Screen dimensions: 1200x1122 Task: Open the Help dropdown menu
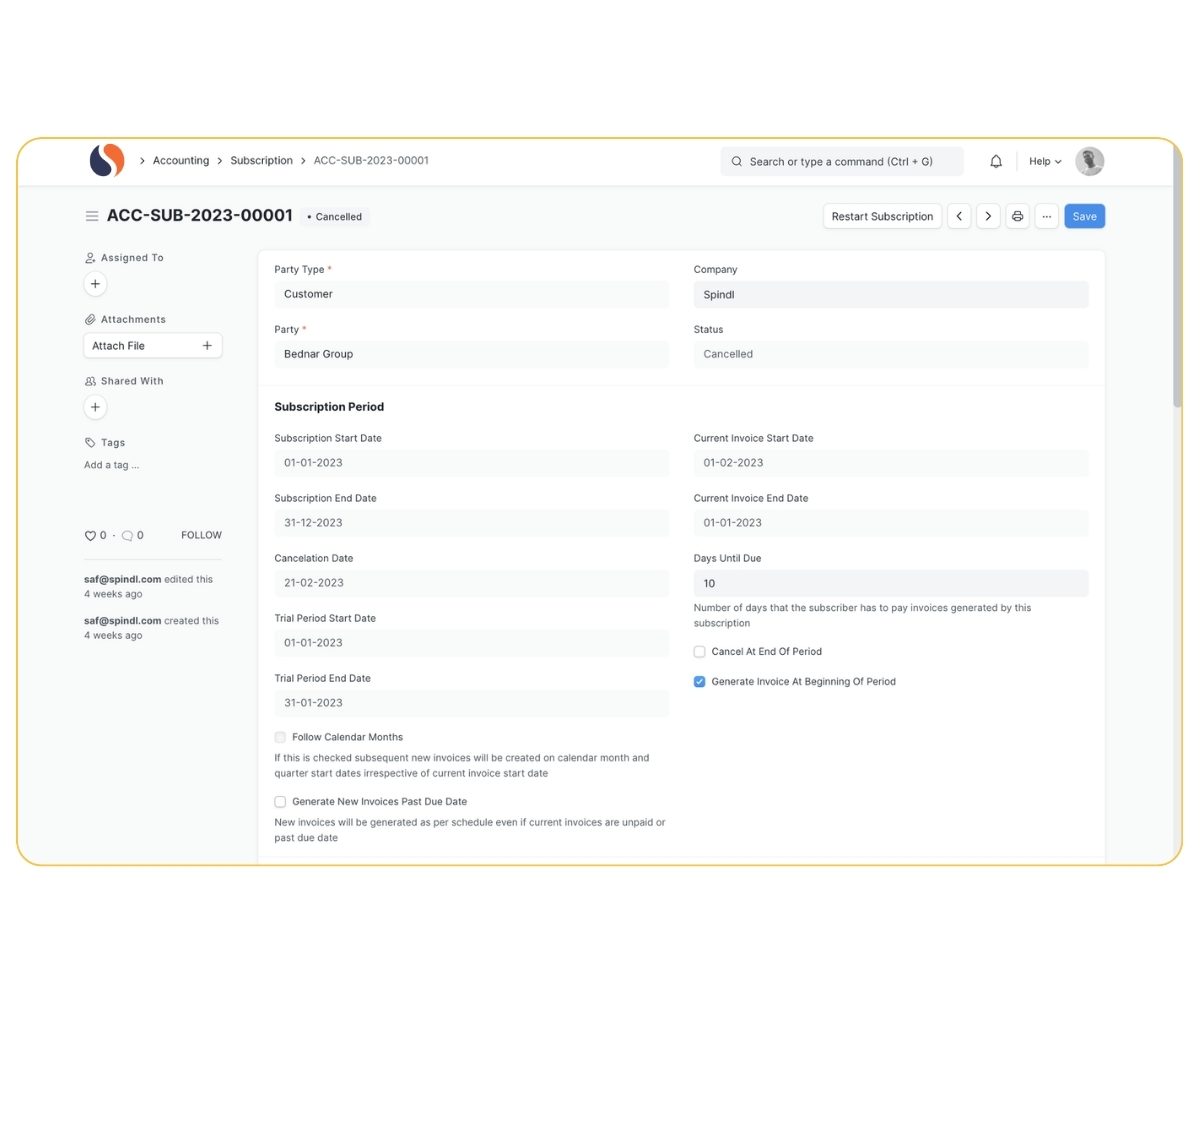1045,161
